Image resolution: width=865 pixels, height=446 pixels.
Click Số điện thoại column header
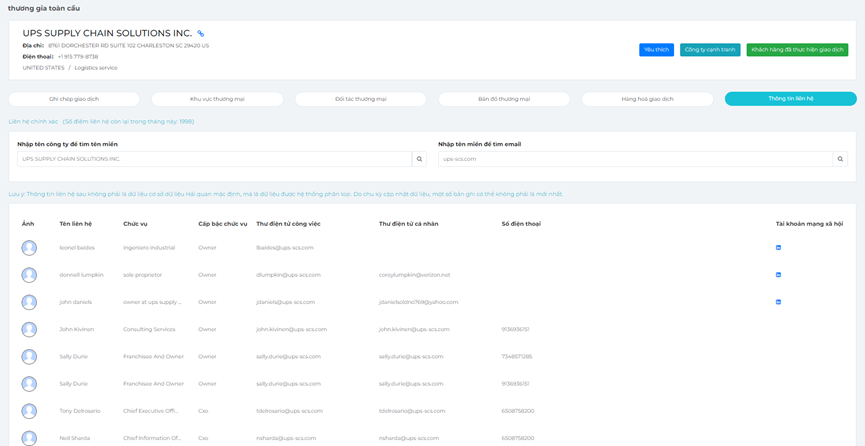(521, 224)
